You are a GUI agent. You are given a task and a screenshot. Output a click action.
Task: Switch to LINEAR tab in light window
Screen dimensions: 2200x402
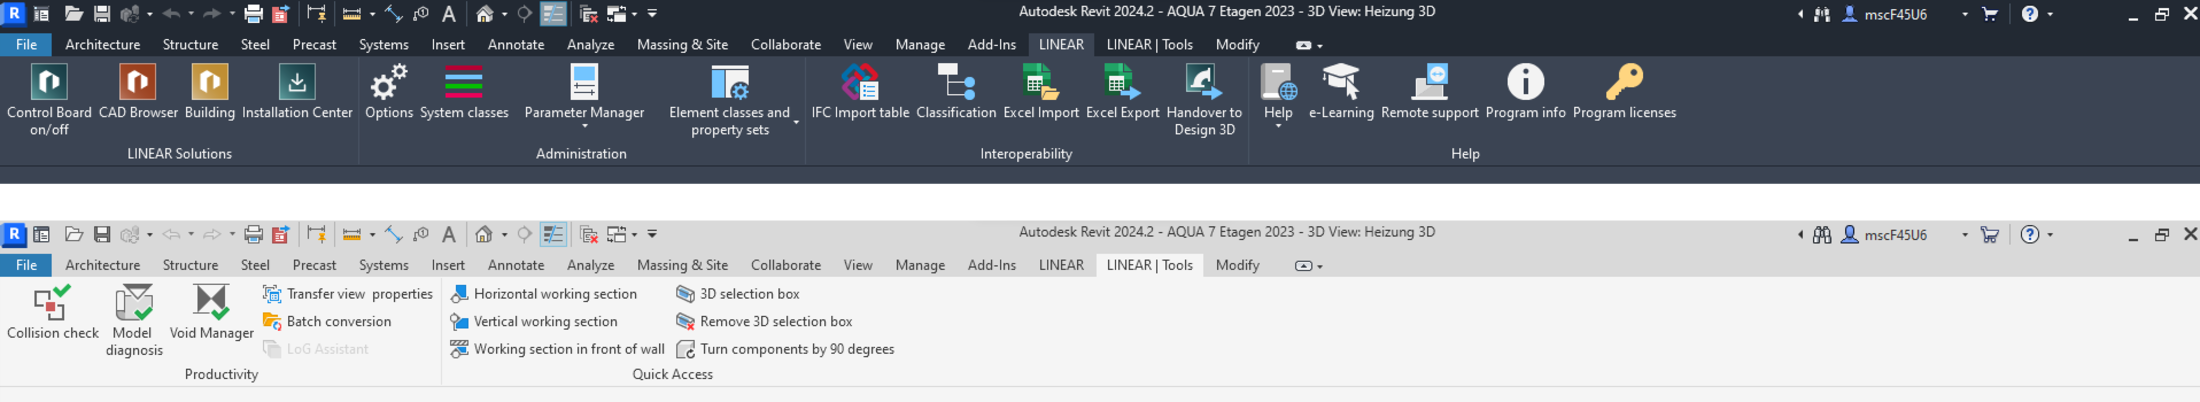(1061, 265)
